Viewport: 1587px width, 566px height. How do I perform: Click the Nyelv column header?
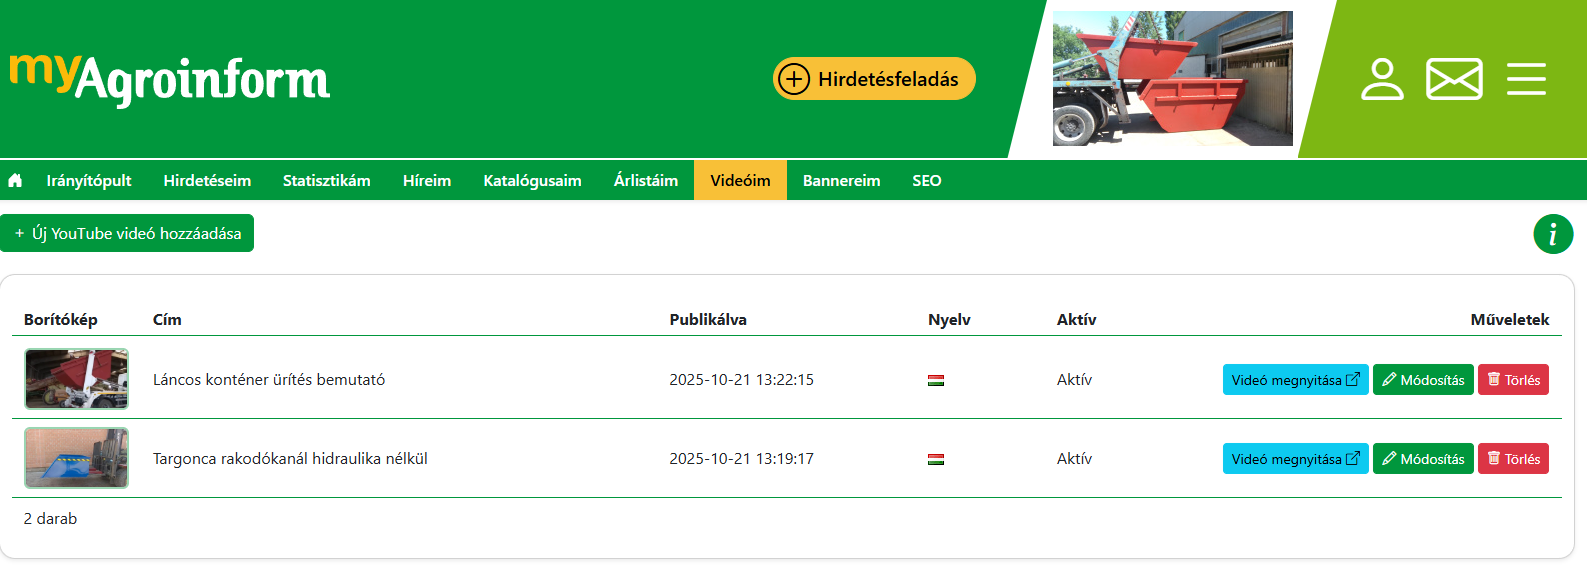pyautogui.click(x=949, y=320)
